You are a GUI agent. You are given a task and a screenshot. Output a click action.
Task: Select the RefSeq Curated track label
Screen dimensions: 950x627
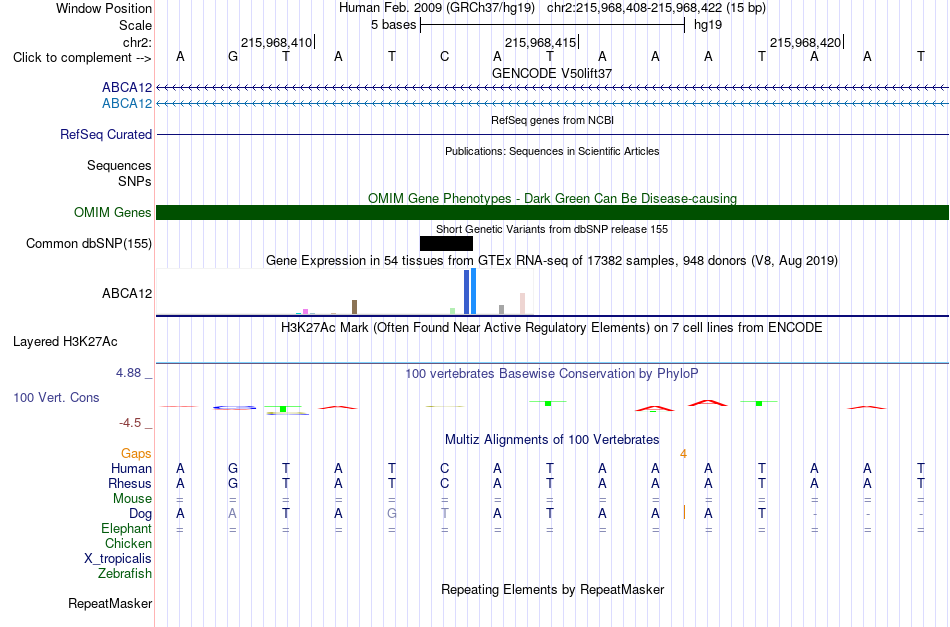[x=105, y=134]
